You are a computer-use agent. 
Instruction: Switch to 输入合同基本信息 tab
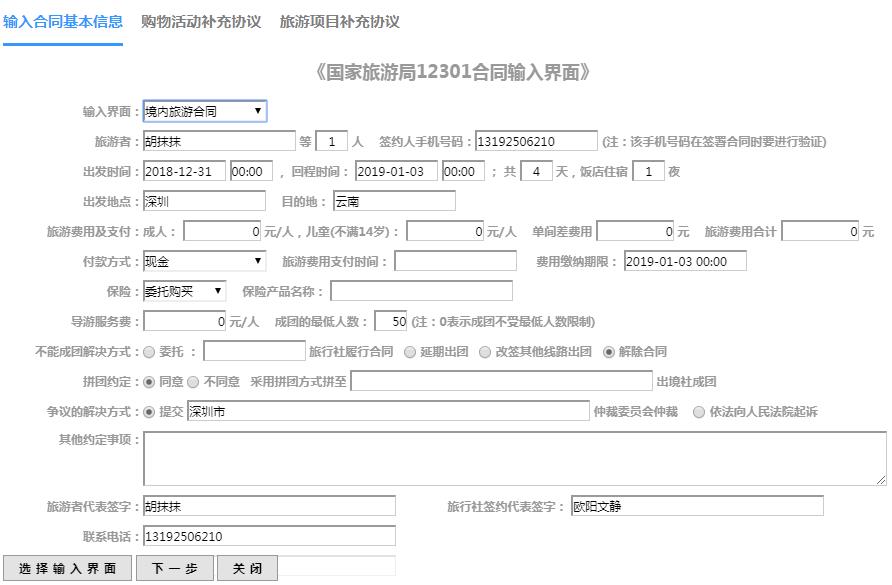[x=63, y=22]
